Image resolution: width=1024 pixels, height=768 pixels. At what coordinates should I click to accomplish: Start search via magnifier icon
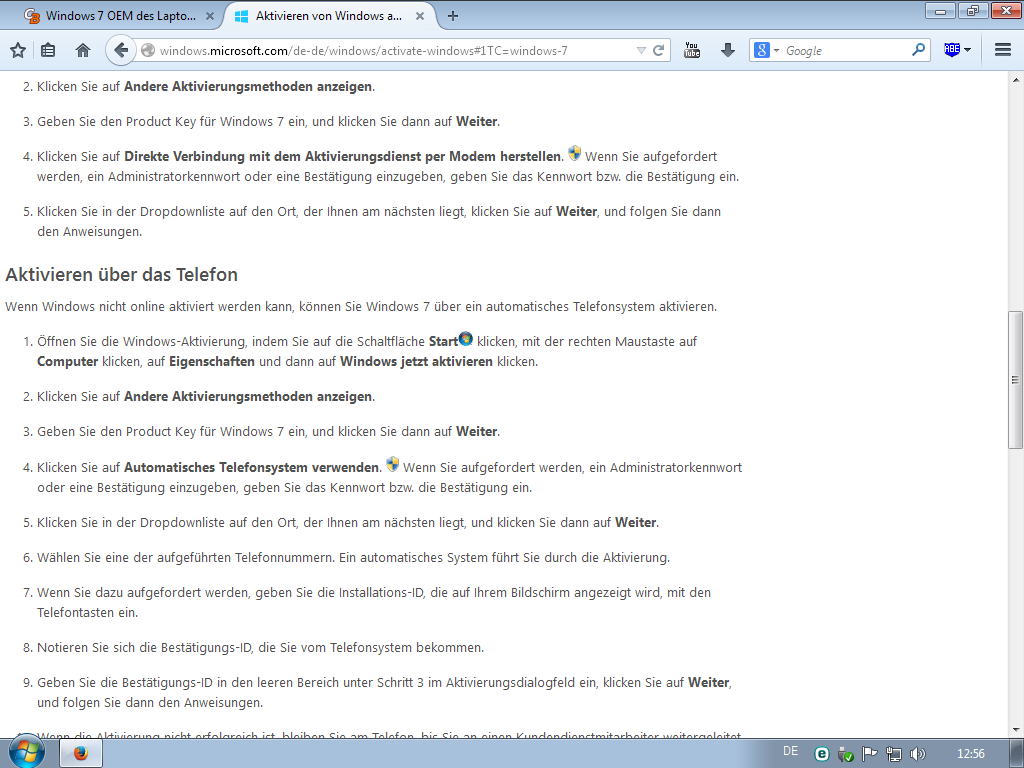pos(918,50)
